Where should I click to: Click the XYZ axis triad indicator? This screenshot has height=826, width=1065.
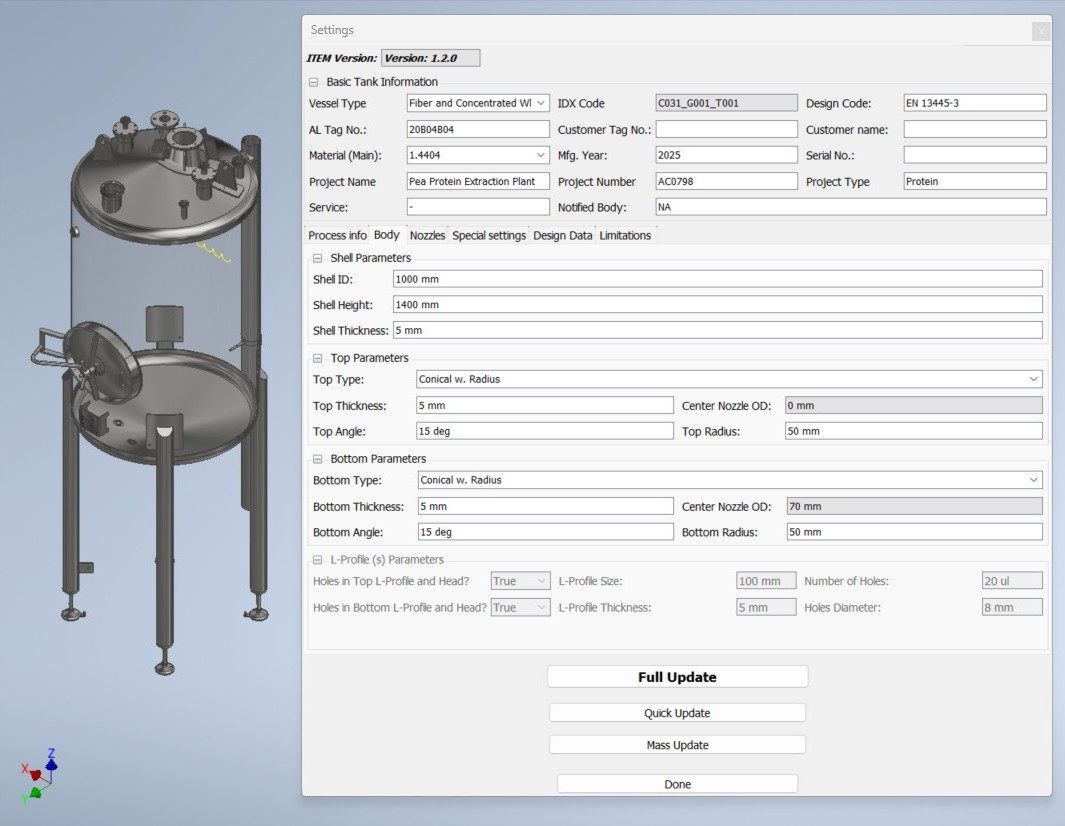(x=39, y=776)
